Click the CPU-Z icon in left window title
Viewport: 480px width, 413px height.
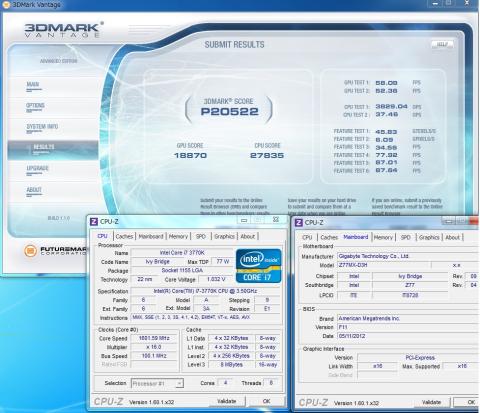click(x=94, y=222)
